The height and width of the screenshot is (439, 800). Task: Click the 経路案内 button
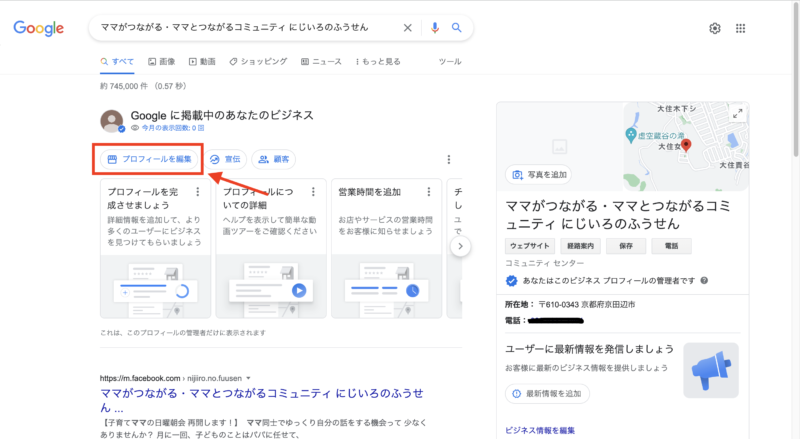(x=580, y=246)
